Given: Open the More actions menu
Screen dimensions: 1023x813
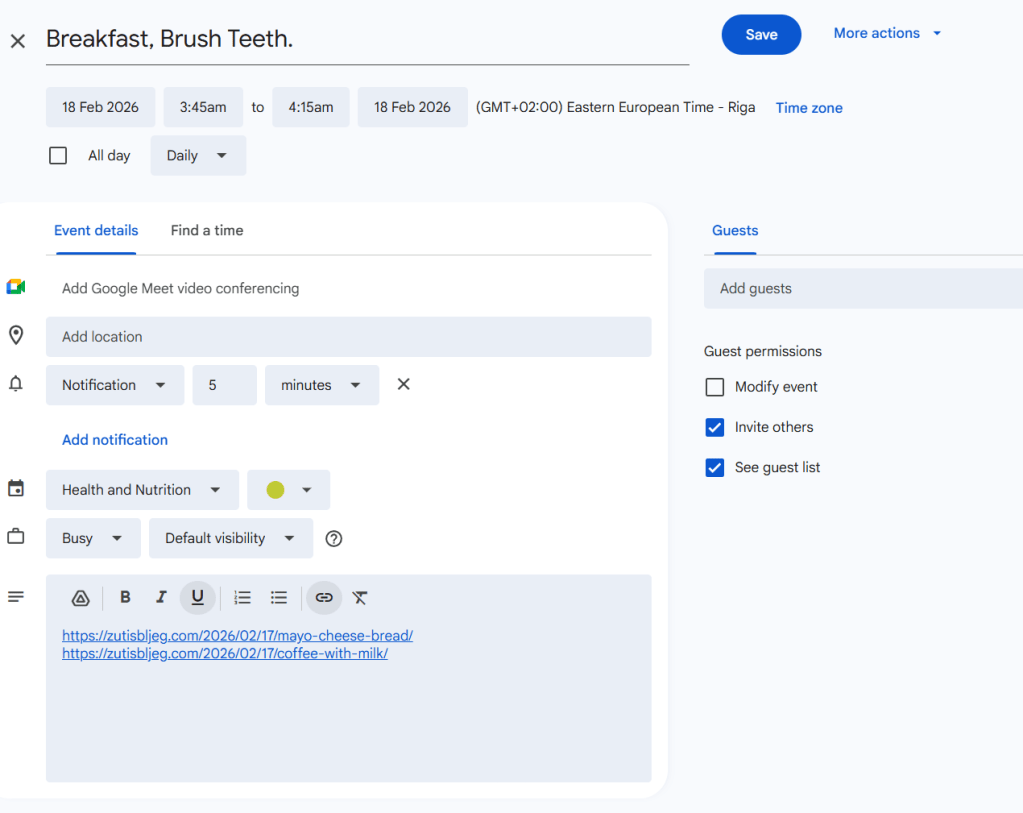Looking at the screenshot, I should pos(887,33).
